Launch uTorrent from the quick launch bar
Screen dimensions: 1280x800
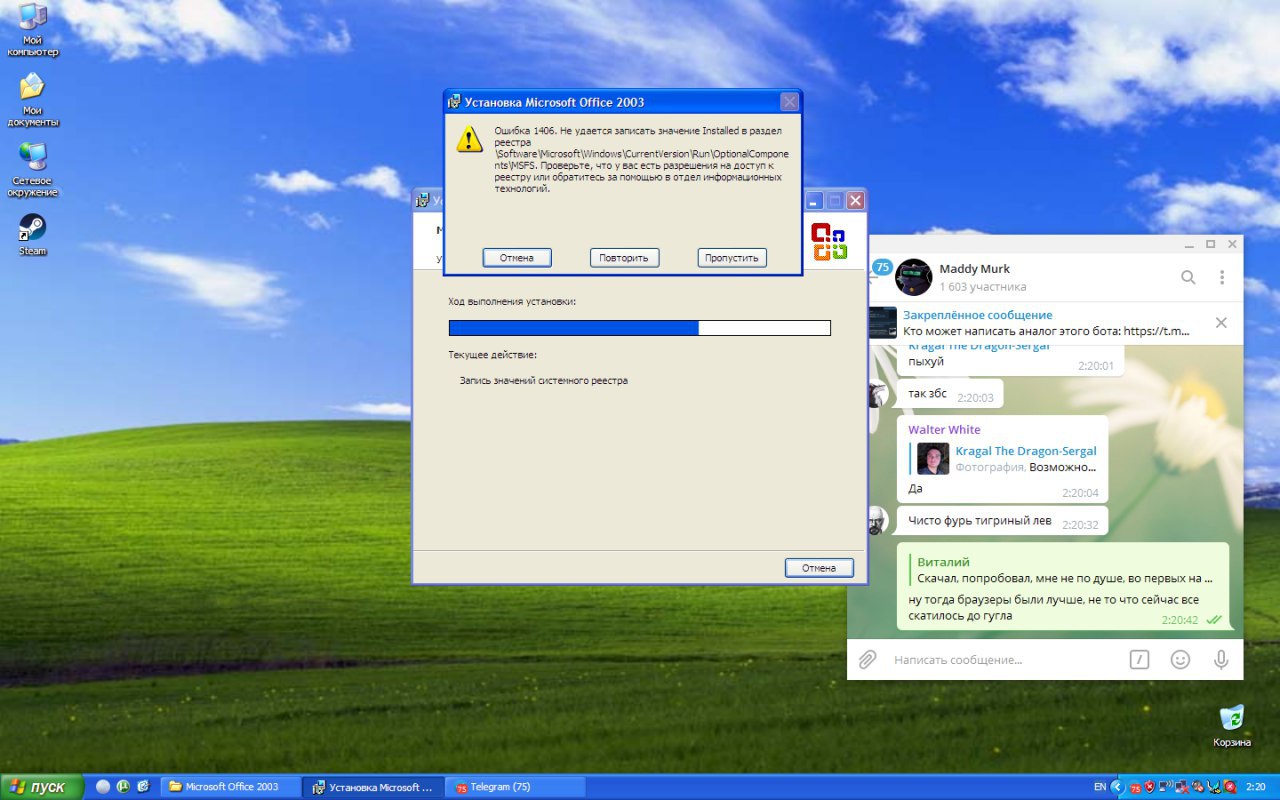[123, 787]
